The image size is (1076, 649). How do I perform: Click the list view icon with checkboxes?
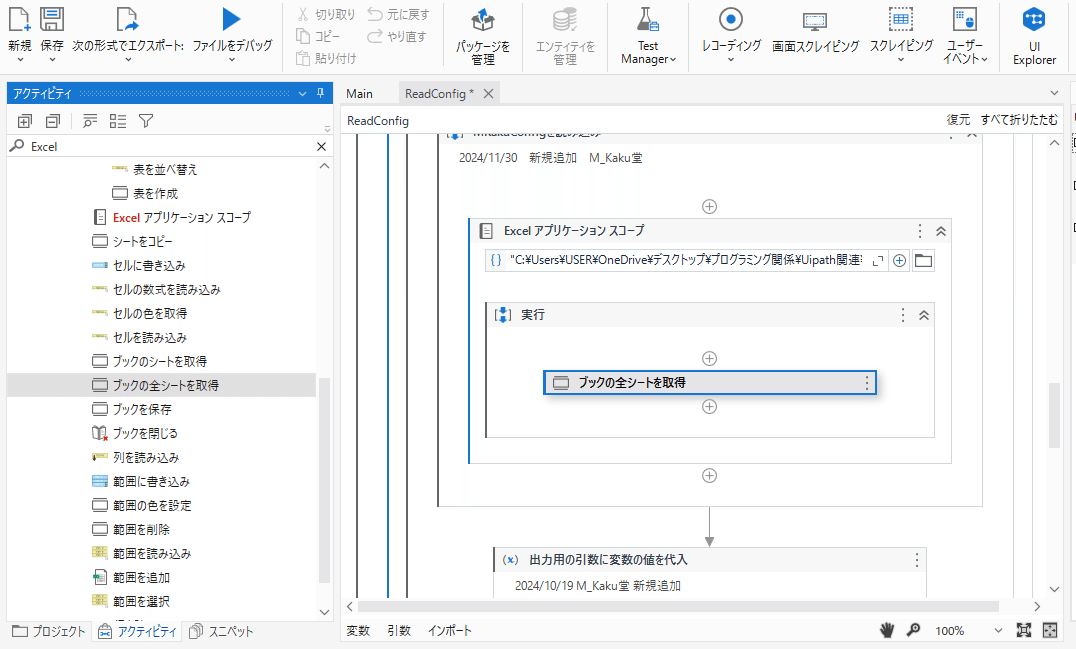118,121
